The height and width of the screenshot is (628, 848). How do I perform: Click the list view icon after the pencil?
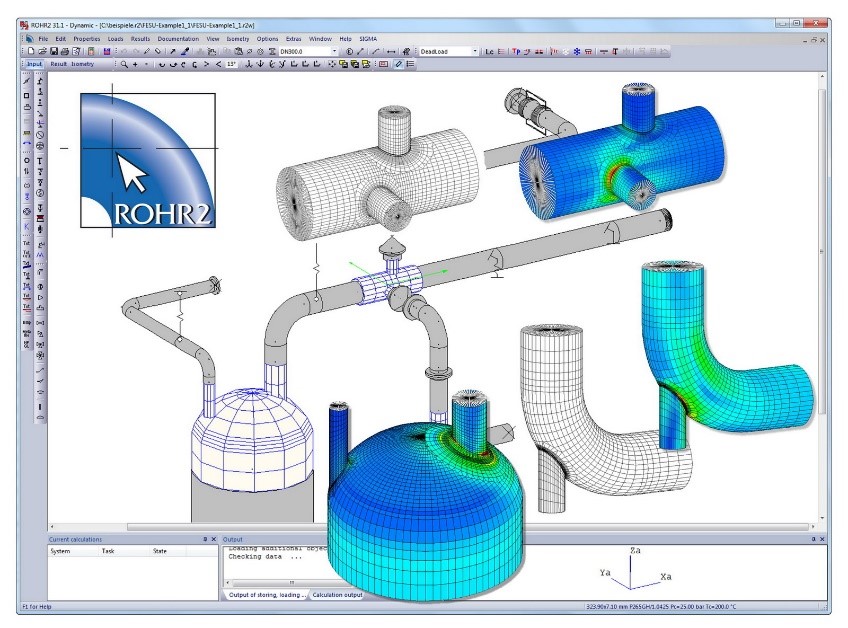pyautogui.click(x=410, y=64)
